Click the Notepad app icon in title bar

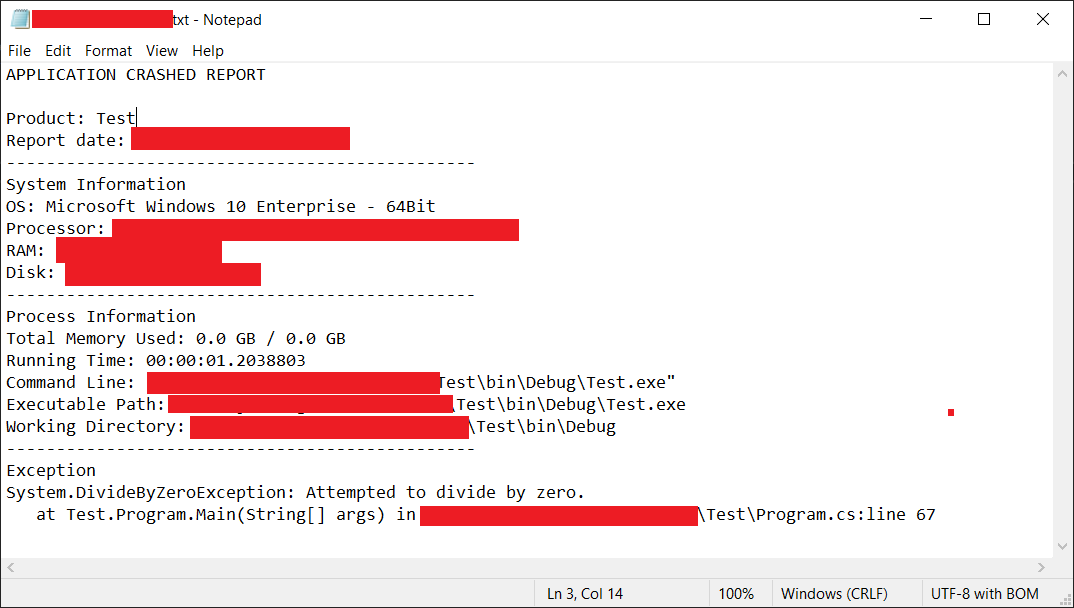click(x=20, y=19)
